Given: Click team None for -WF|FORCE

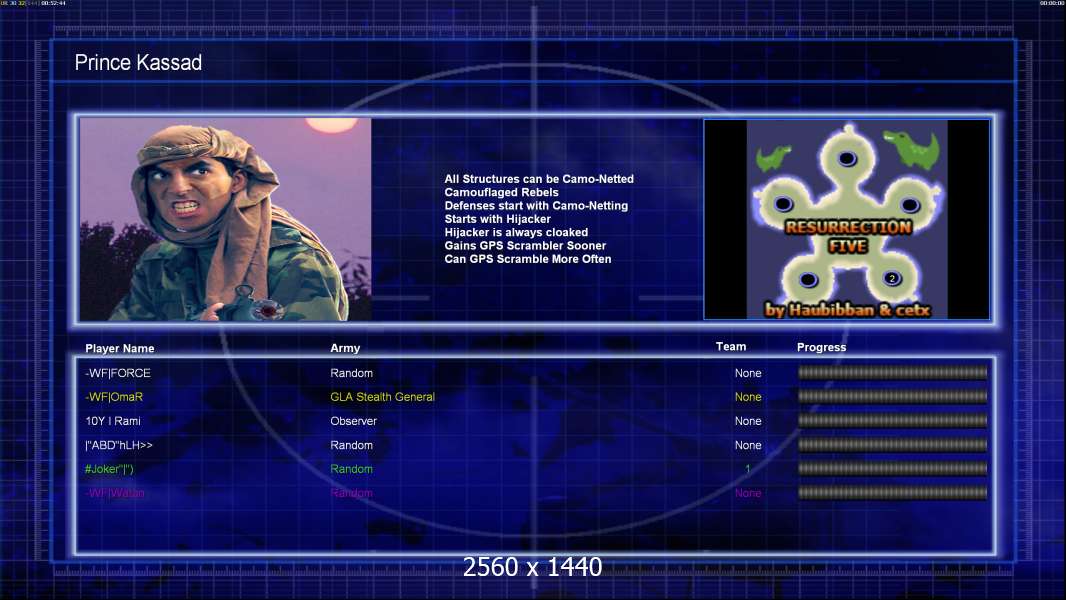Looking at the screenshot, I should (x=748, y=373).
